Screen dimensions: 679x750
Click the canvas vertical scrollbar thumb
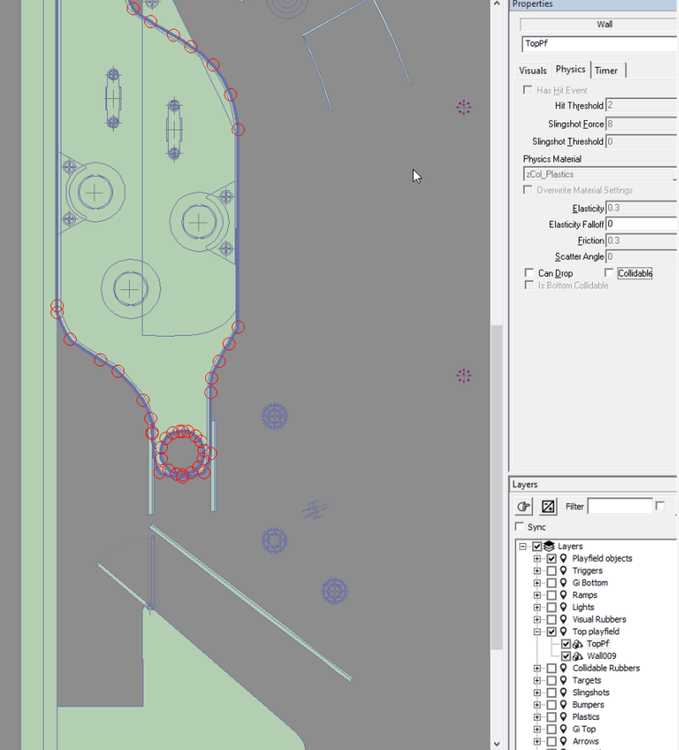[497, 487]
